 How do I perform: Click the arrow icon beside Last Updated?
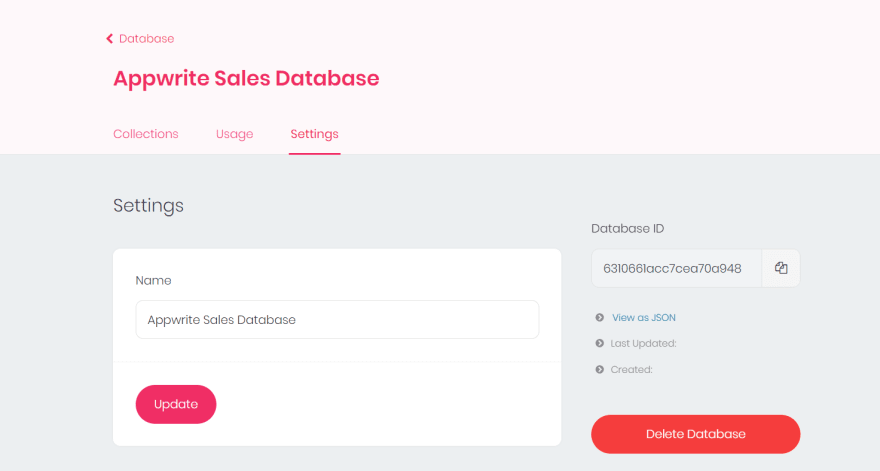click(x=599, y=344)
